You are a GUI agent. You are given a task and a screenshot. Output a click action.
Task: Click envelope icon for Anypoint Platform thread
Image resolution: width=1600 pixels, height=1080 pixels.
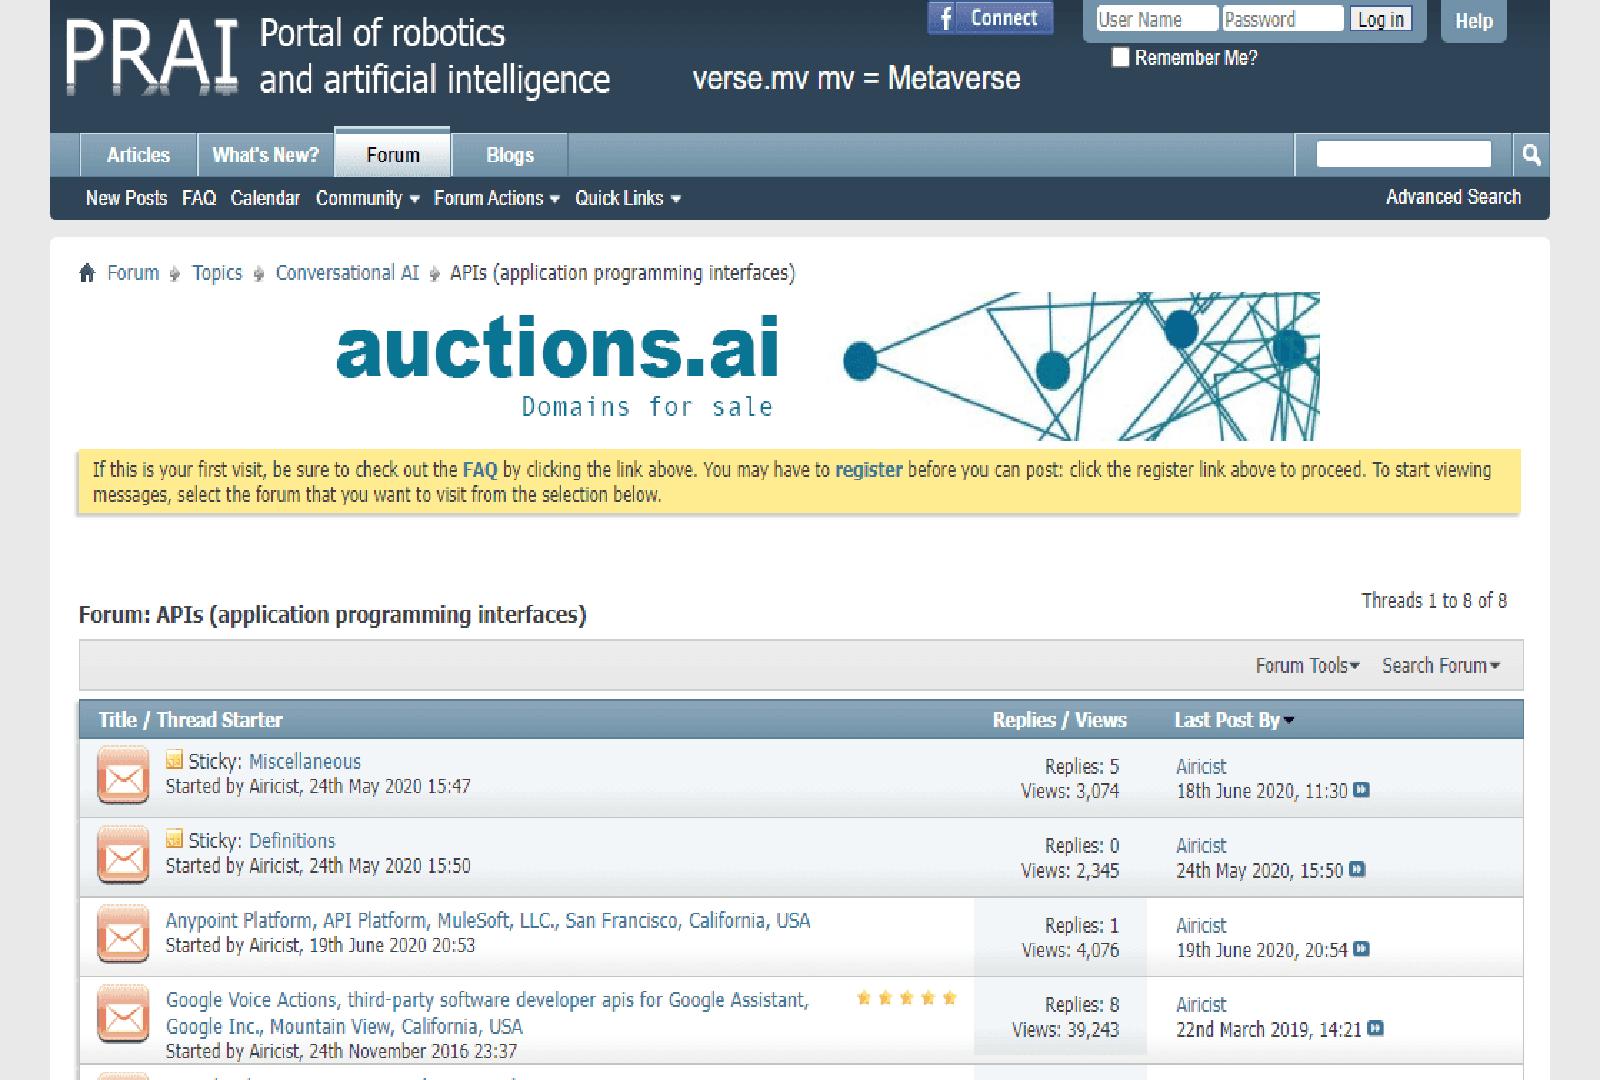tap(123, 936)
